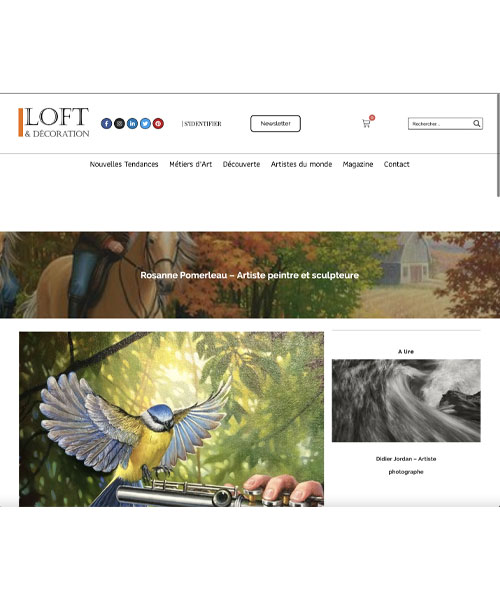Open the Twitter social icon
Screen dimensions: 500x600
(x=145, y=124)
